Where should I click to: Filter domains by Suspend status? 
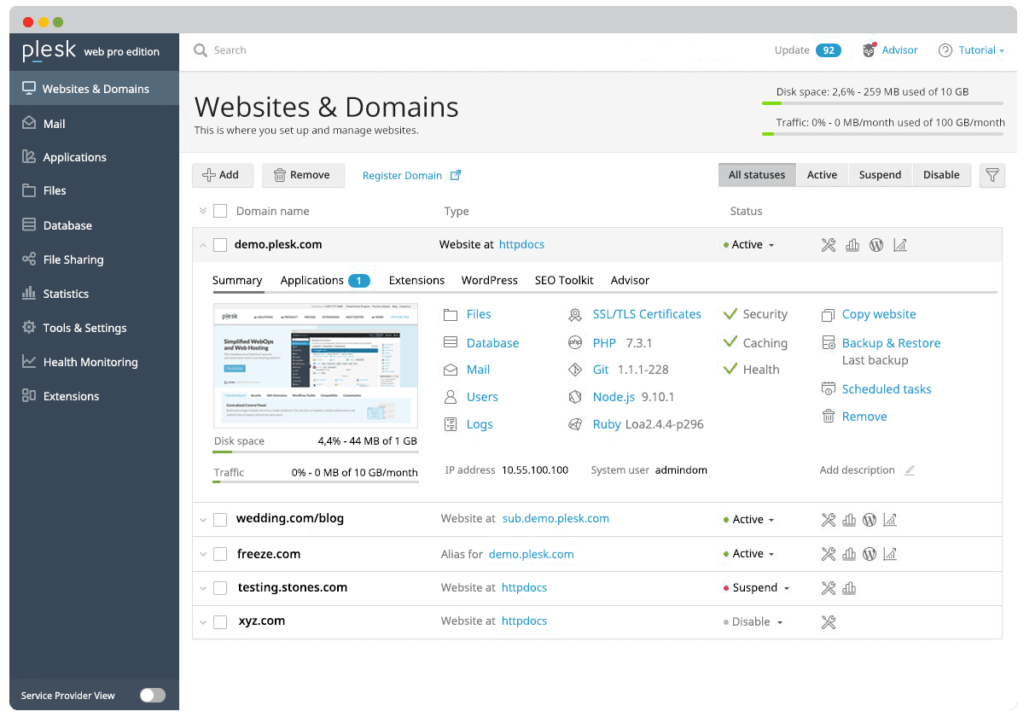(x=880, y=175)
